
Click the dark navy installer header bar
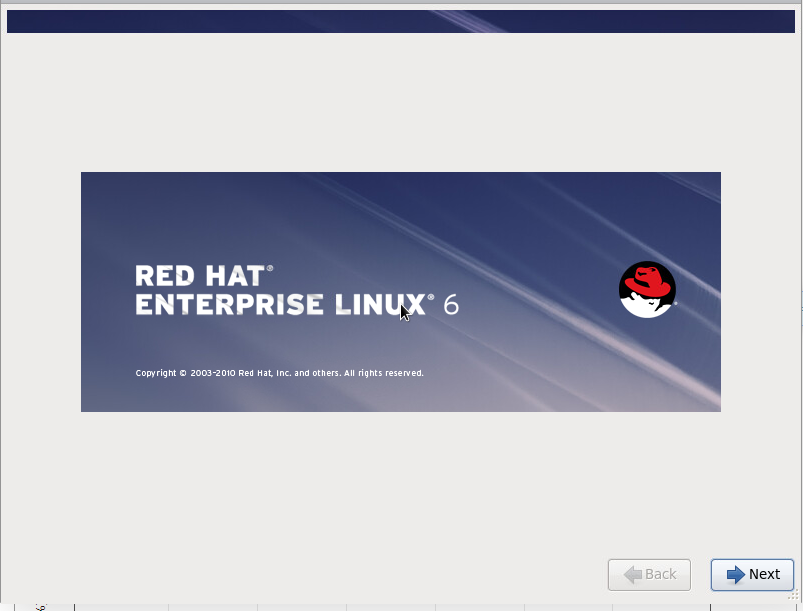[x=400, y=20]
